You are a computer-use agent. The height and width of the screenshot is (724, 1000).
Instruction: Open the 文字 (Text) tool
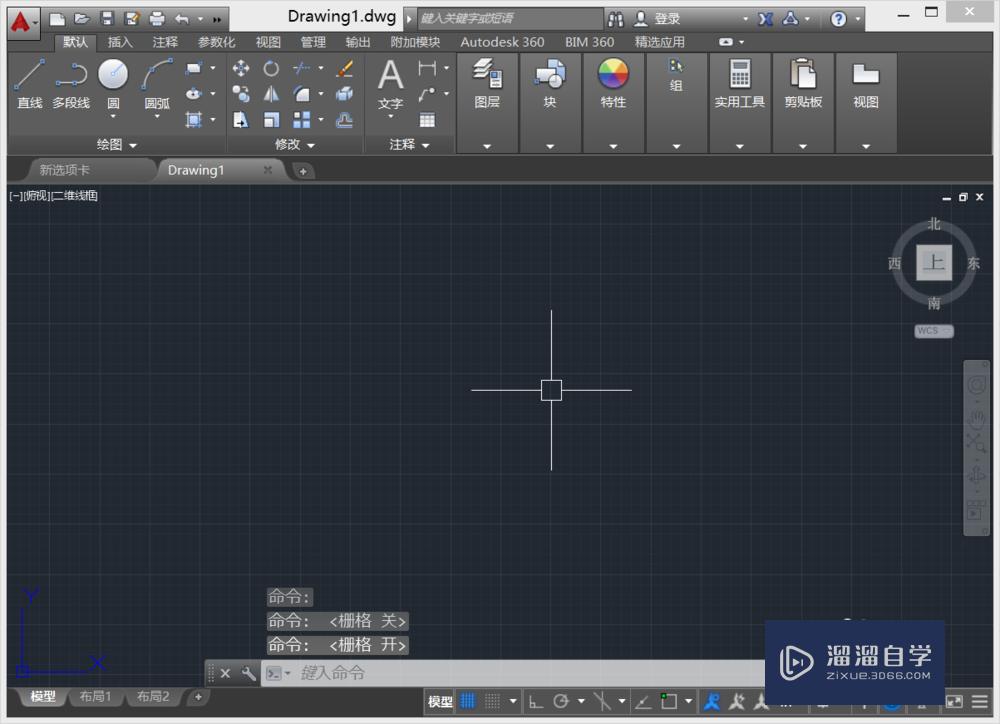click(389, 80)
